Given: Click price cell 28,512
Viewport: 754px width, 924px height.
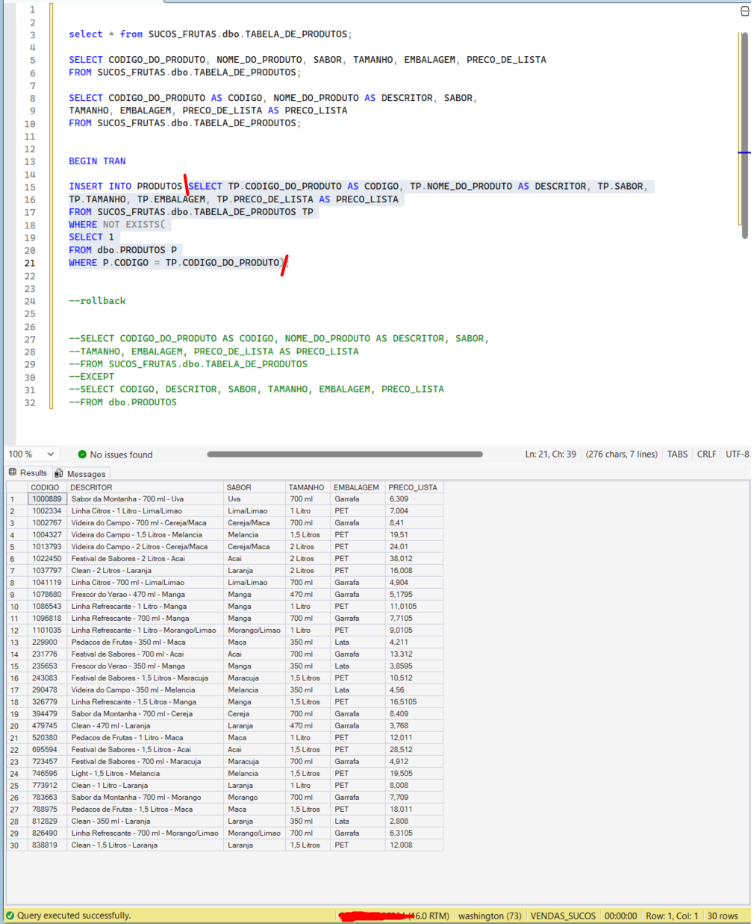Looking at the screenshot, I should coord(414,750).
